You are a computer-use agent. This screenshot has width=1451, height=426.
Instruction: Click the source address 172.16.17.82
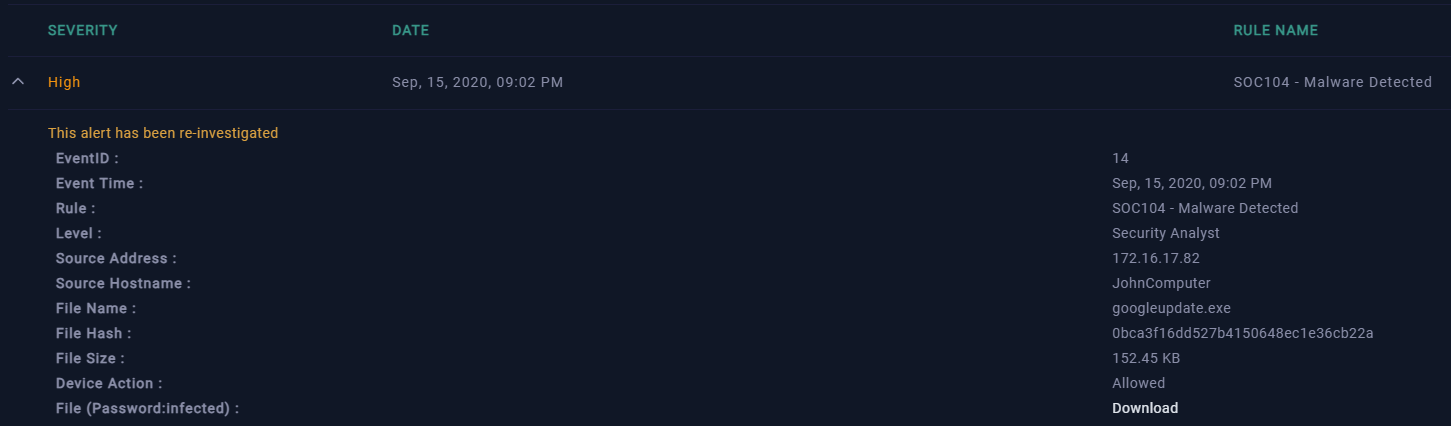click(1155, 258)
